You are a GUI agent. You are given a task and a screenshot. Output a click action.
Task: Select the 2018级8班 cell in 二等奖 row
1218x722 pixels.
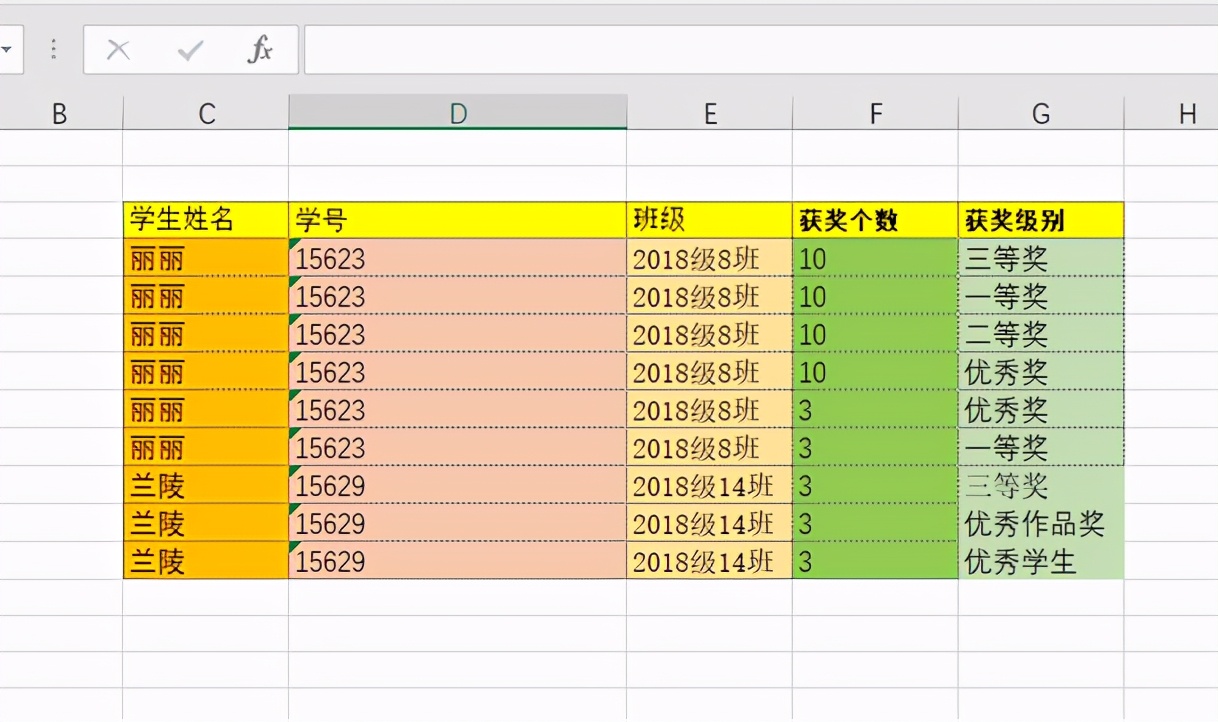click(710, 334)
